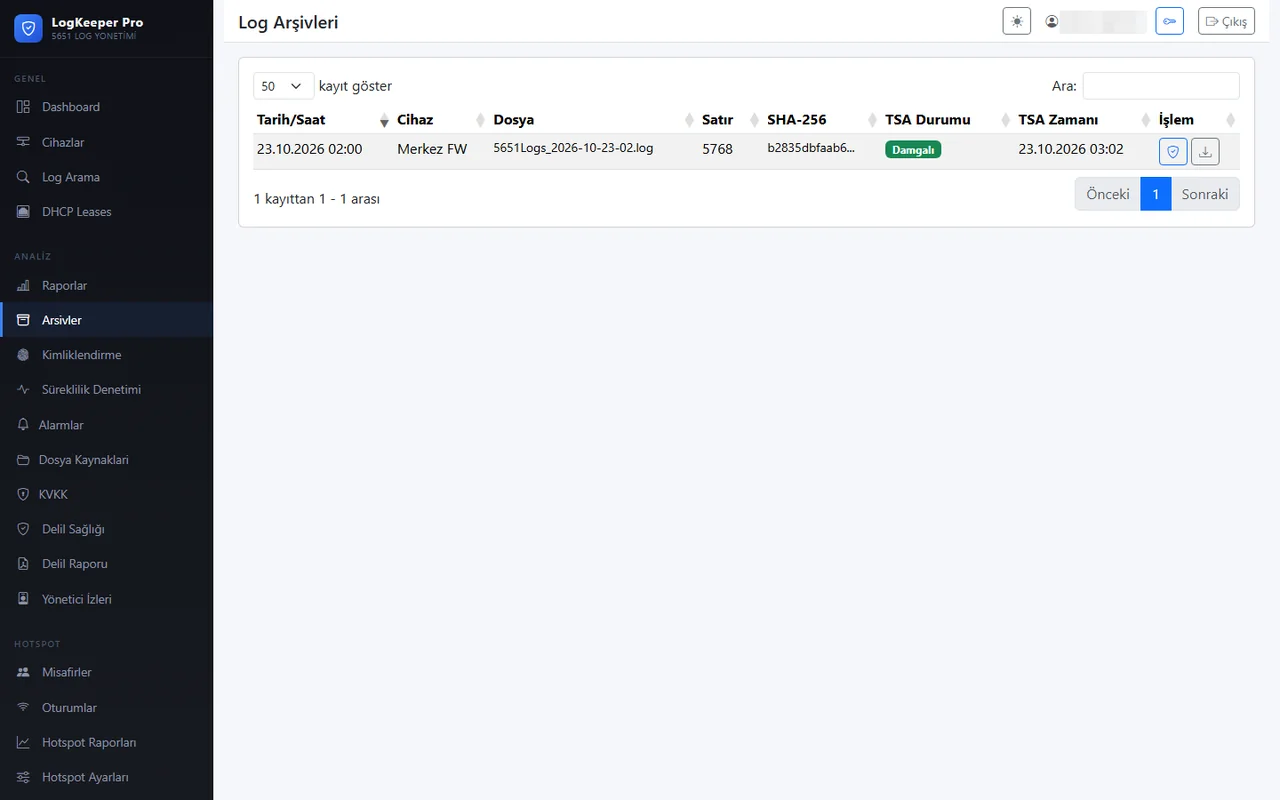
Task: Click the Oturumlar wifi icon
Action: tap(24, 708)
